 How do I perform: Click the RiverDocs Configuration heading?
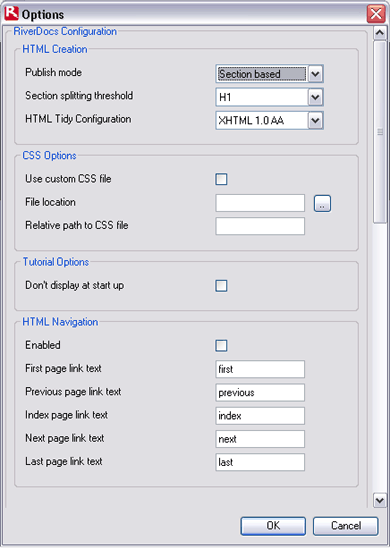tap(65, 31)
